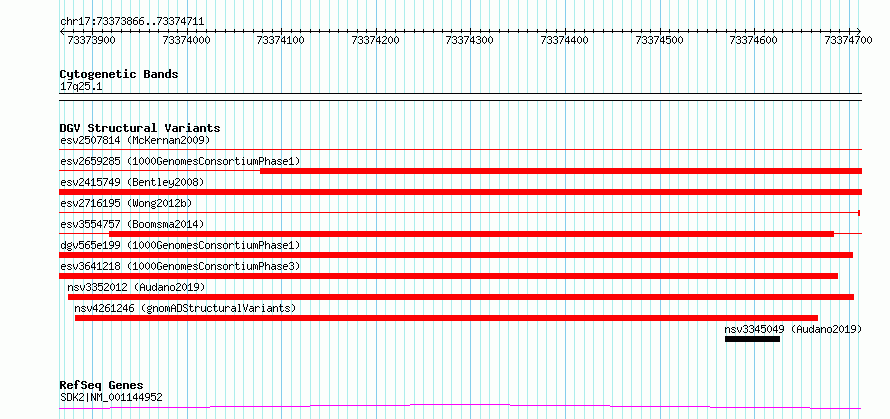Screen dimensions: 890x419
Task: Click the esv2716195 small red end tick
Action: pos(859,213)
